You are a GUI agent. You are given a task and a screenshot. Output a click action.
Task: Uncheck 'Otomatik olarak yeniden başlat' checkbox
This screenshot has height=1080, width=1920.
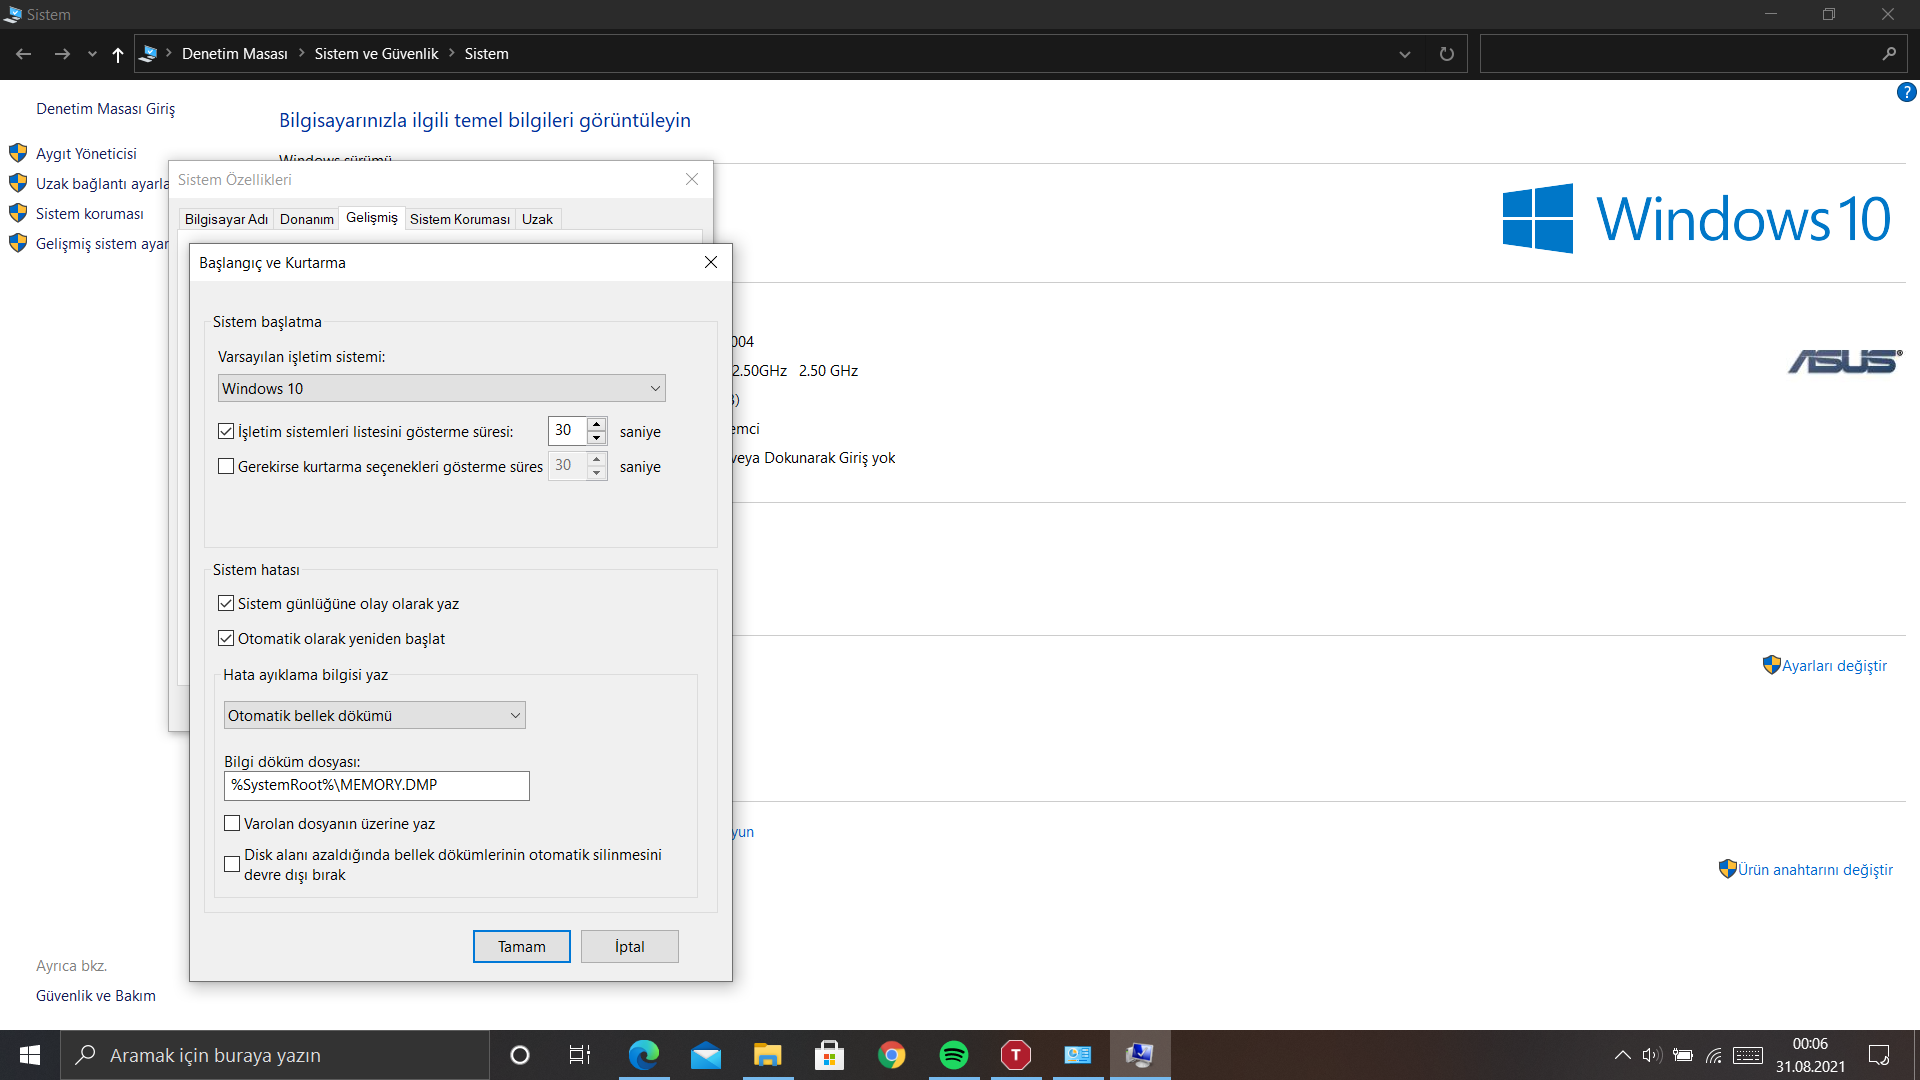click(x=226, y=638)
